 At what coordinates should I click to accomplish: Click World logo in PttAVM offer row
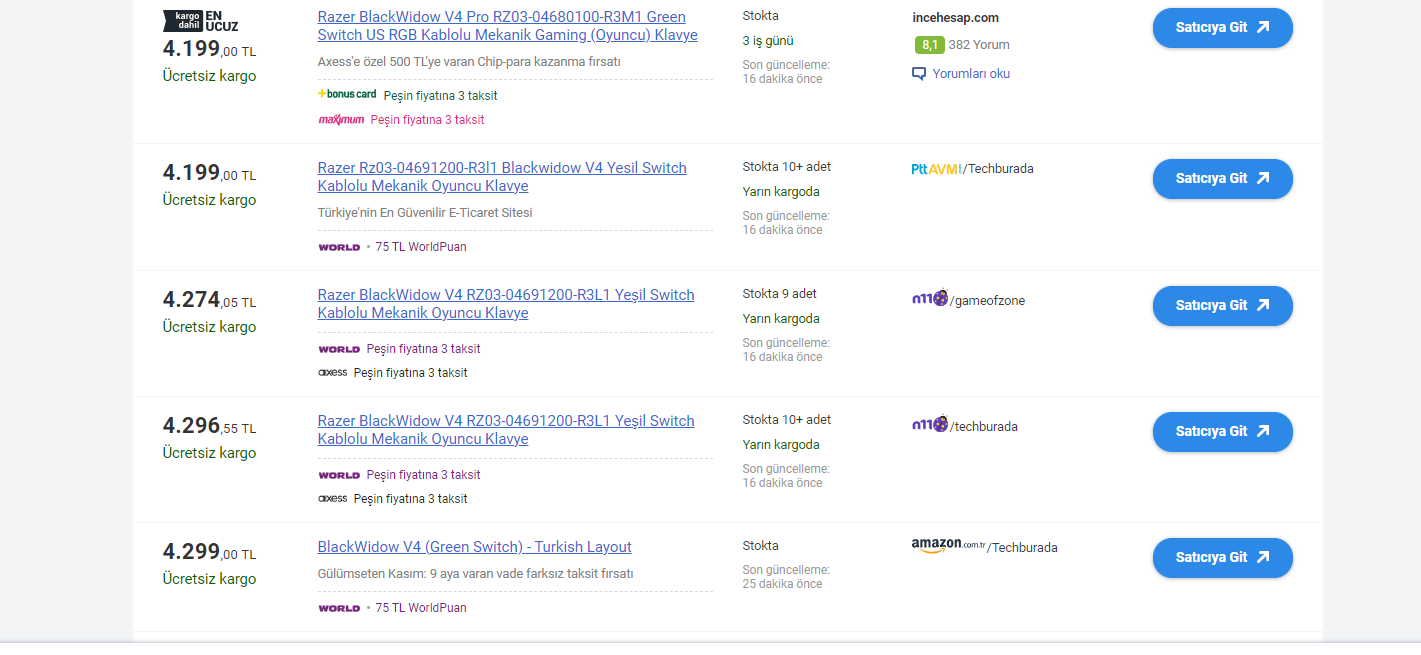point(339,247)
